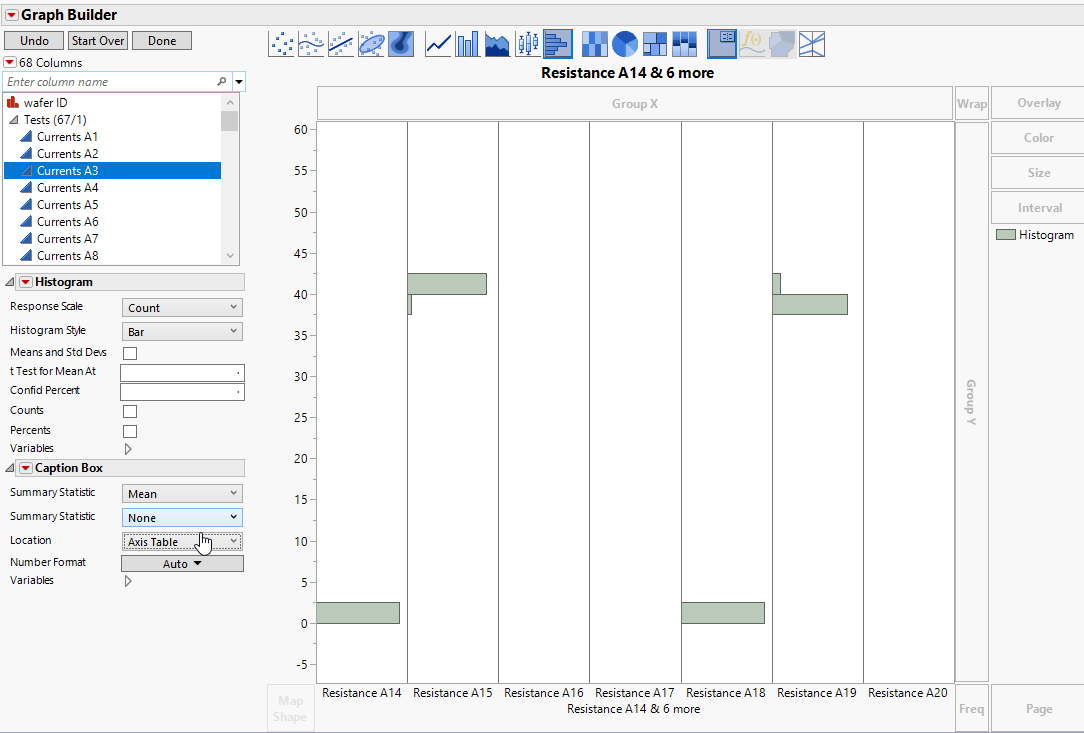Select the Points element in the toolbar

click(281, 43)
